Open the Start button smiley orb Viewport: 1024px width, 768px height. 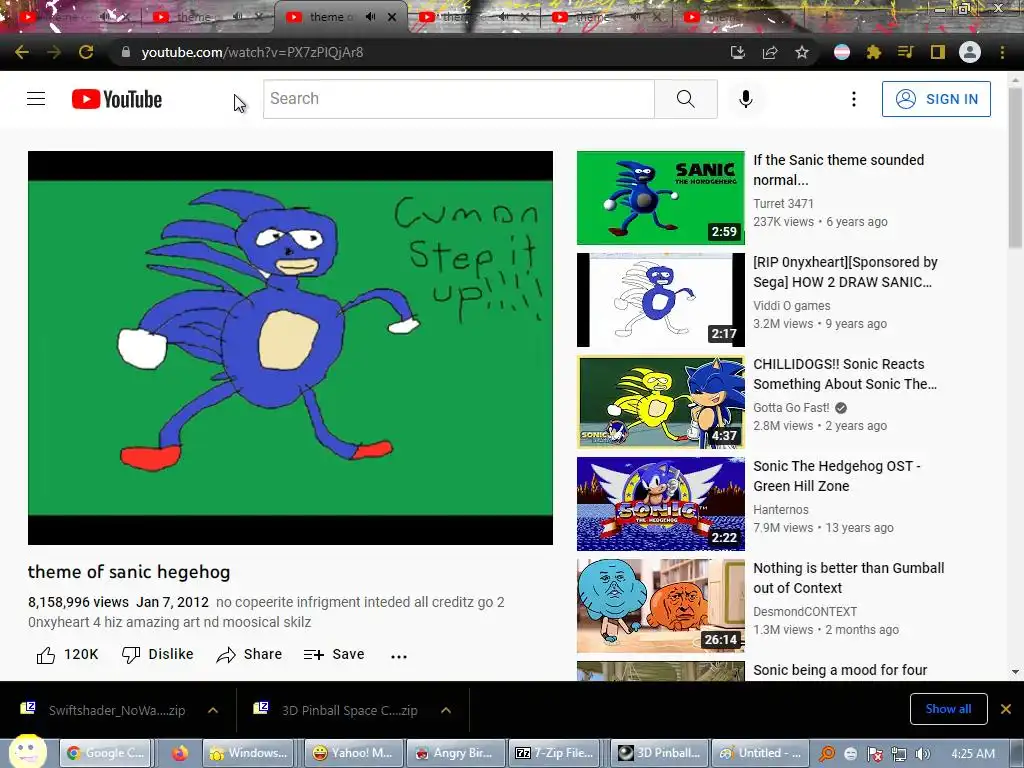click(27, 751)
